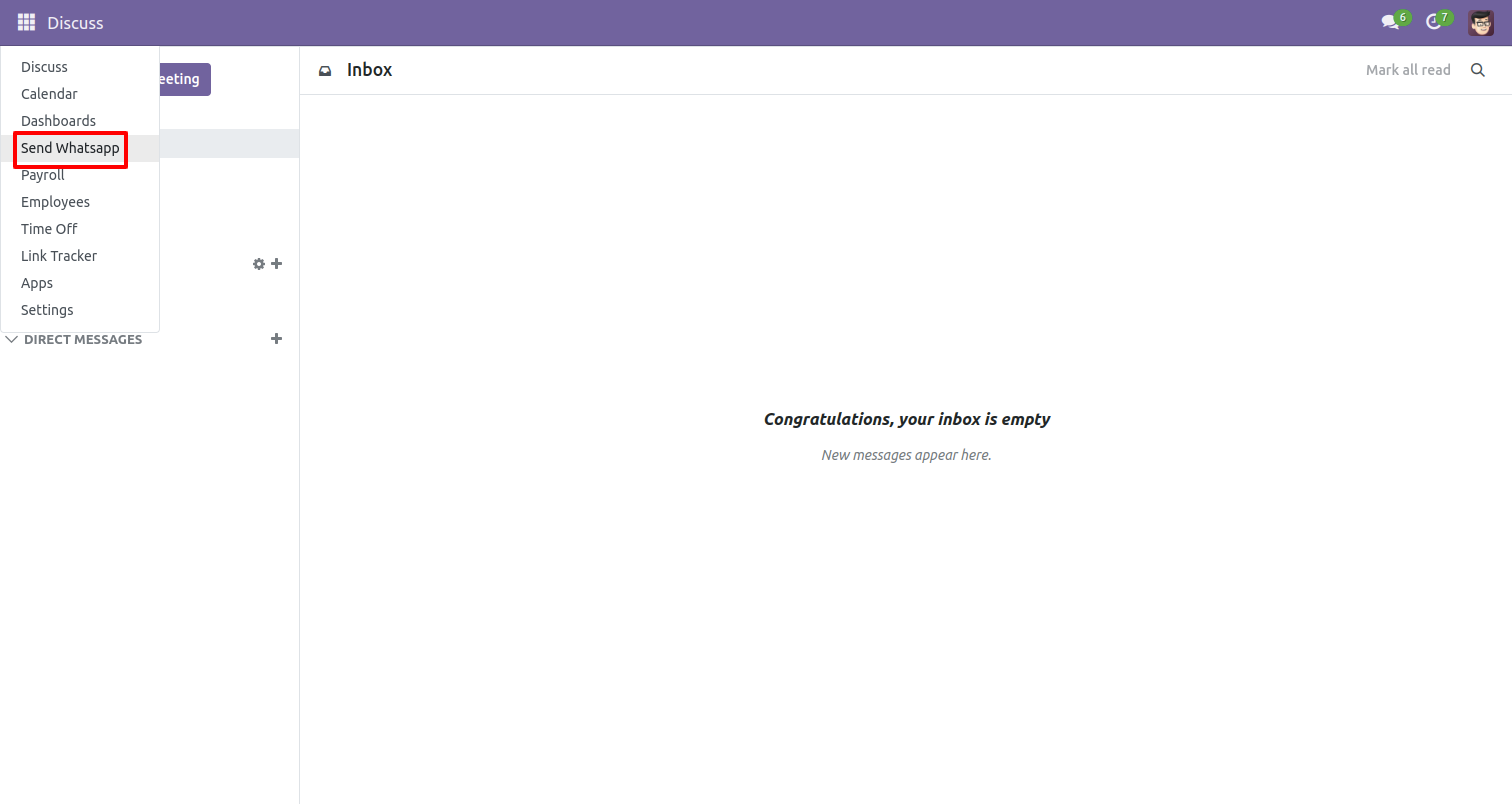Click the search magnifier icon in Inbox header
Image resolution: width=1512 pixels, height=804 pixels.
click(x=1478, y=70)
